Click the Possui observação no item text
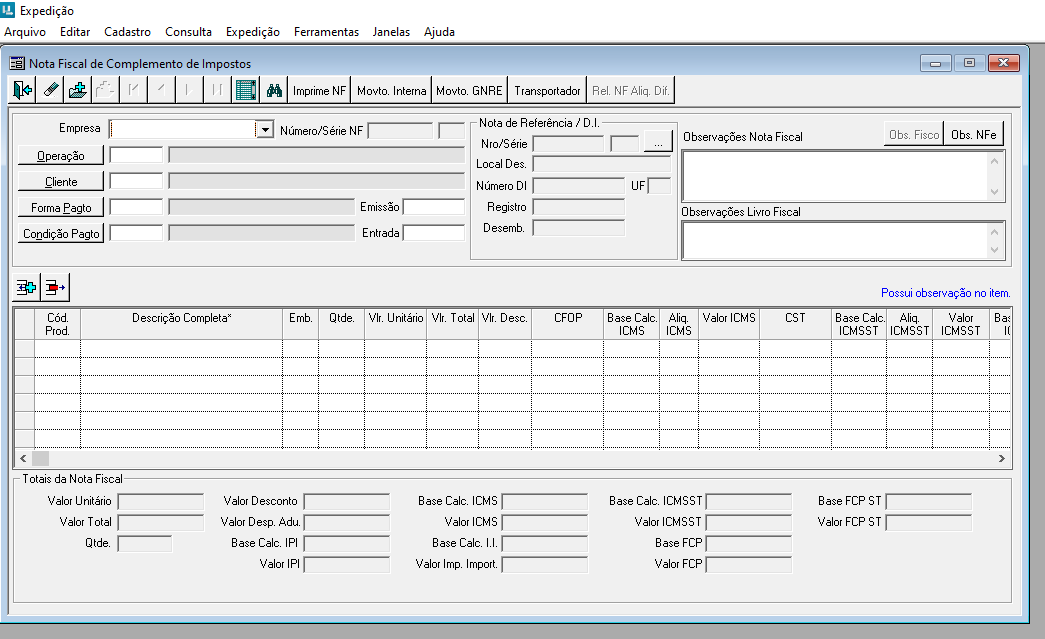Viewport: 1045px width, 639px height. point(946,293)
